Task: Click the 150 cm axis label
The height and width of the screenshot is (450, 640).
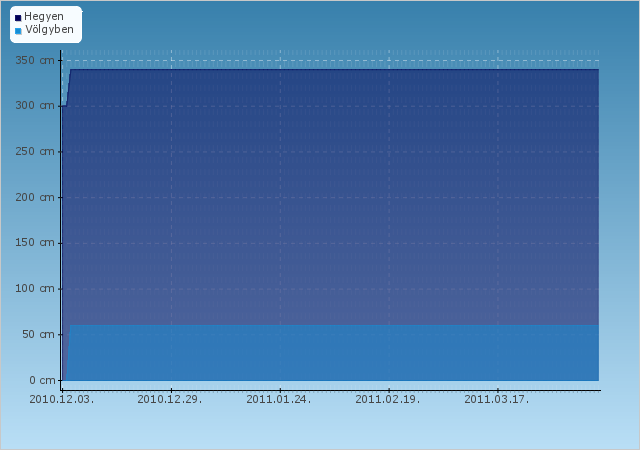Action: (35, 243)
